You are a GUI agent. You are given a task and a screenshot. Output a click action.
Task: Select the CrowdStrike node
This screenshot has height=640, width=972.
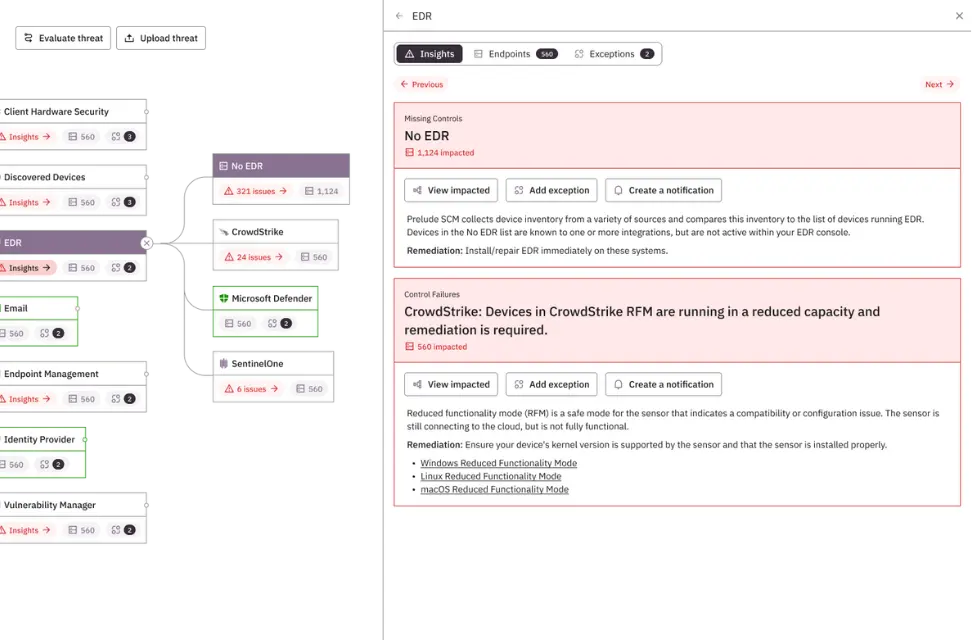click(x=275, y=232)
